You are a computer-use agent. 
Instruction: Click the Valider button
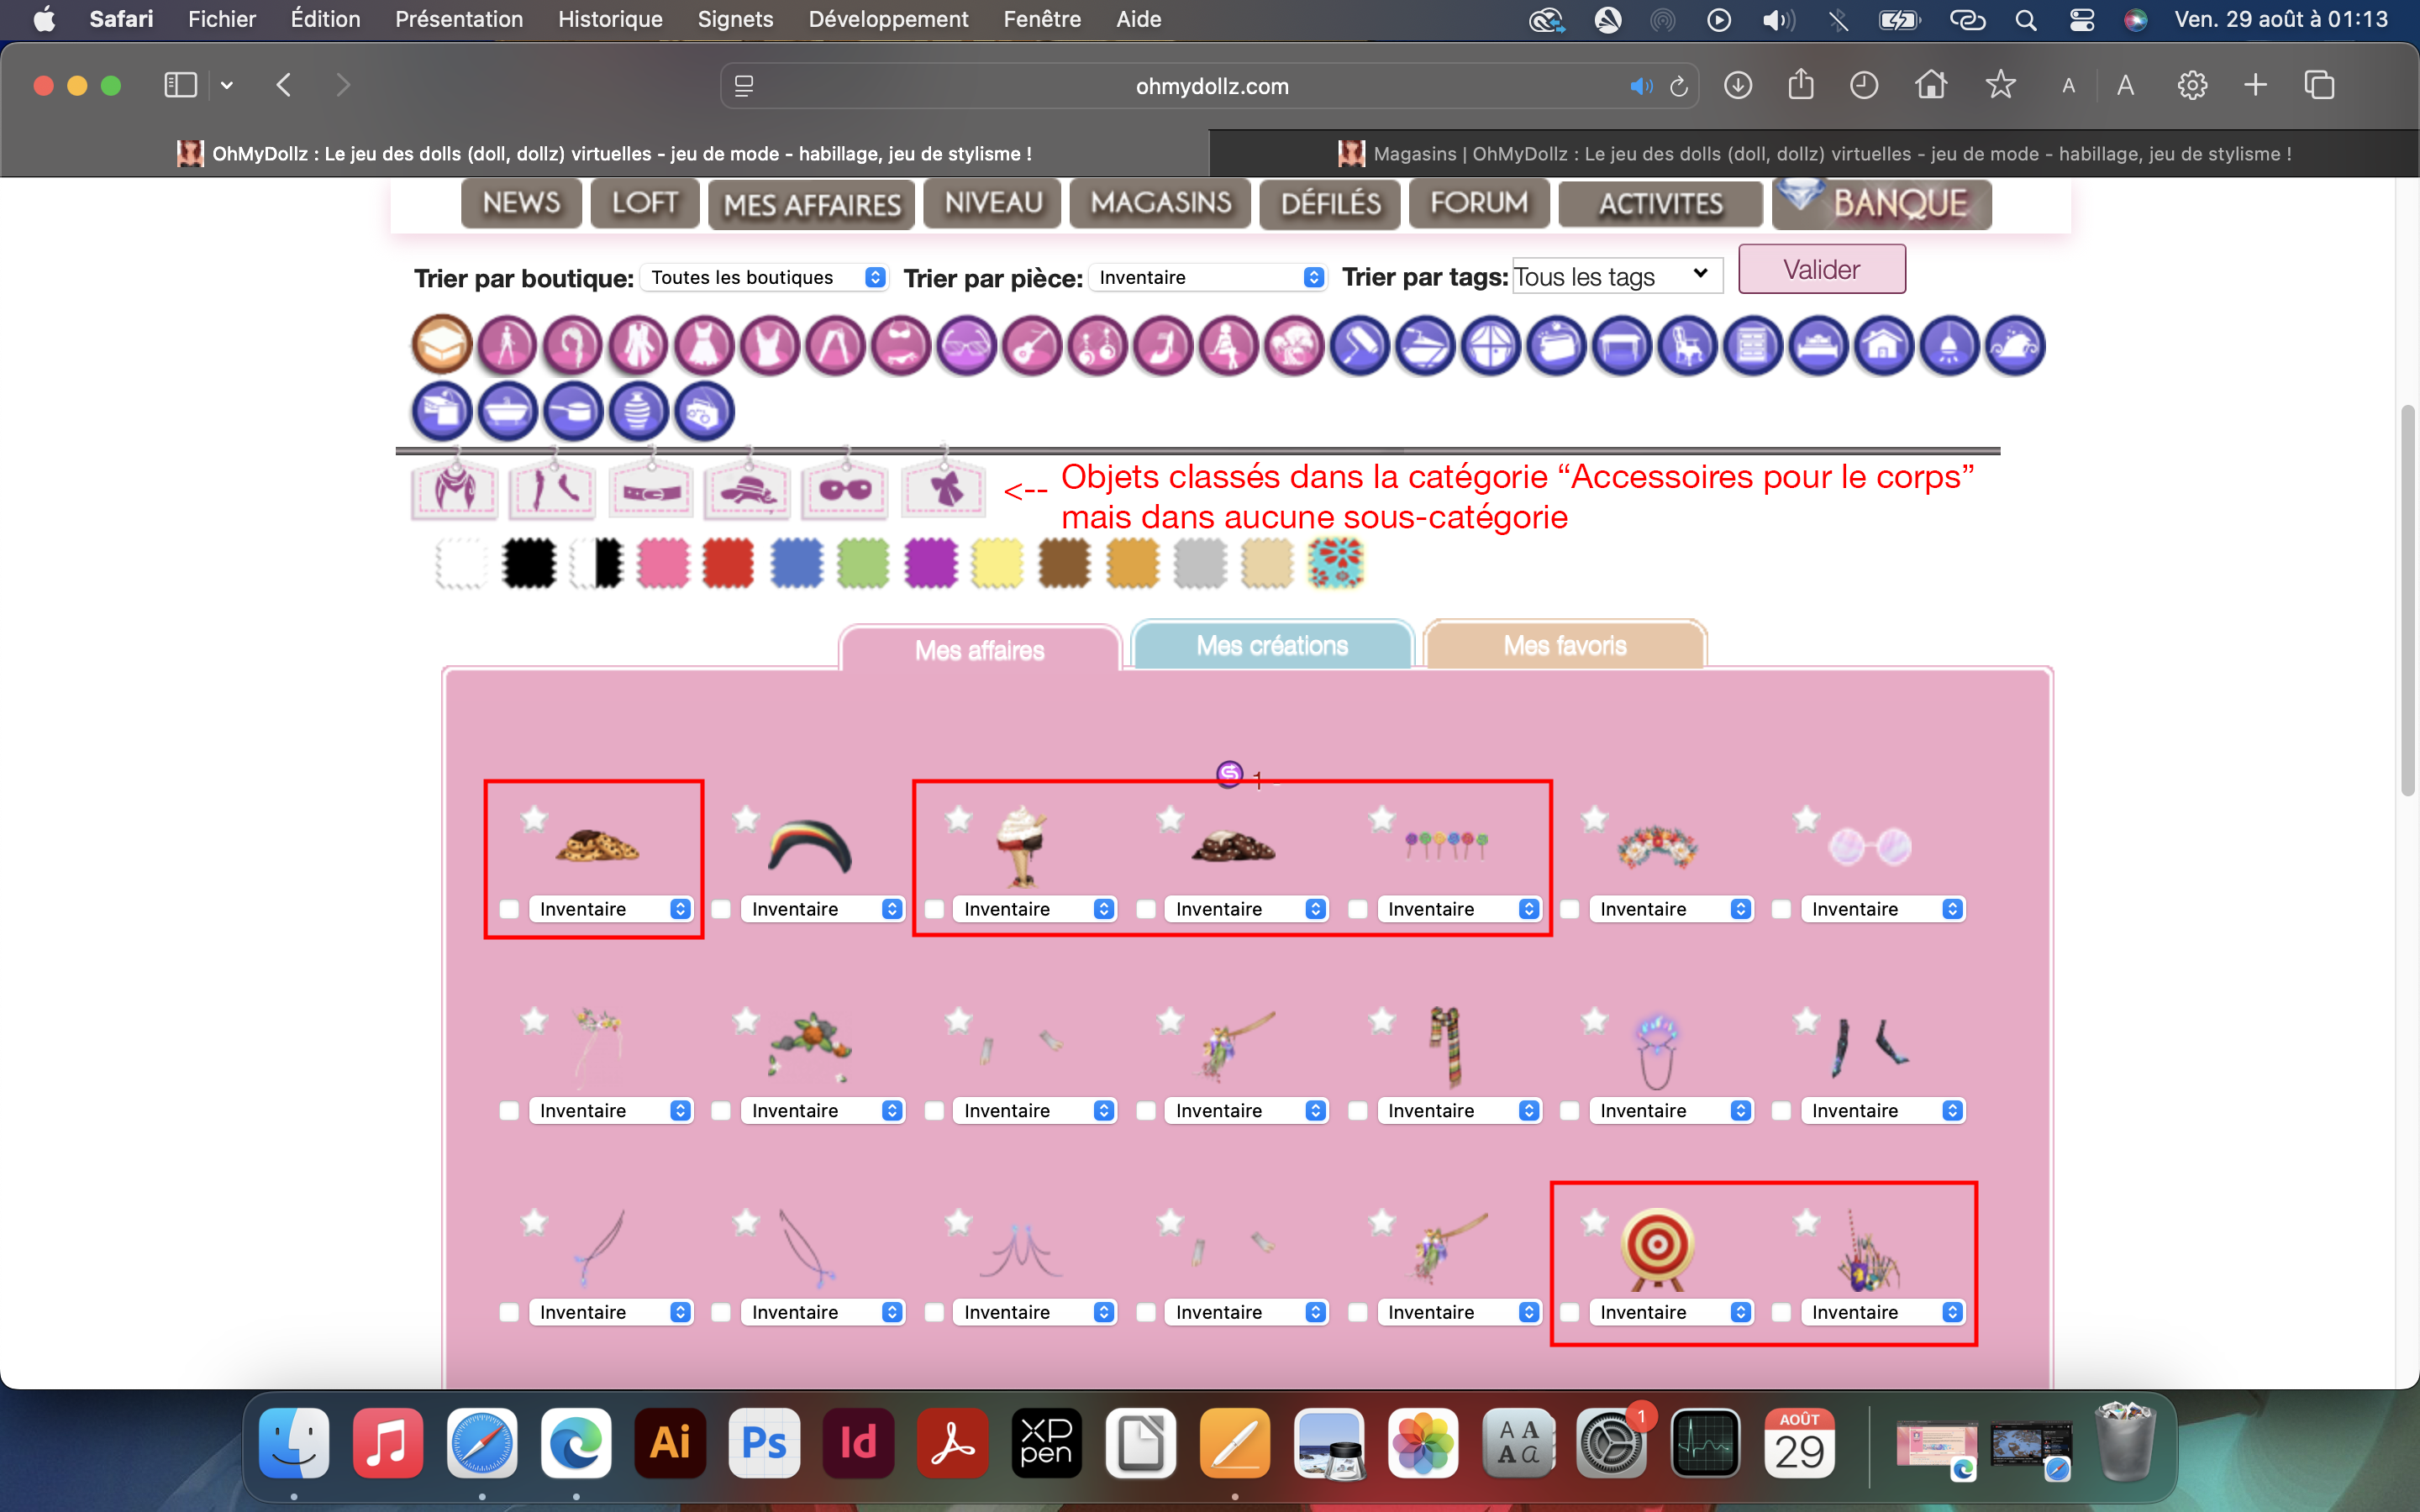coord(1821,269)
